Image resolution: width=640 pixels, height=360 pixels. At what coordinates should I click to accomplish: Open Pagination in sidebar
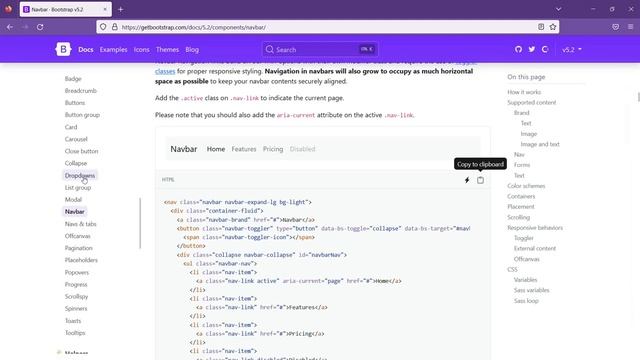(x=78, y=248)
